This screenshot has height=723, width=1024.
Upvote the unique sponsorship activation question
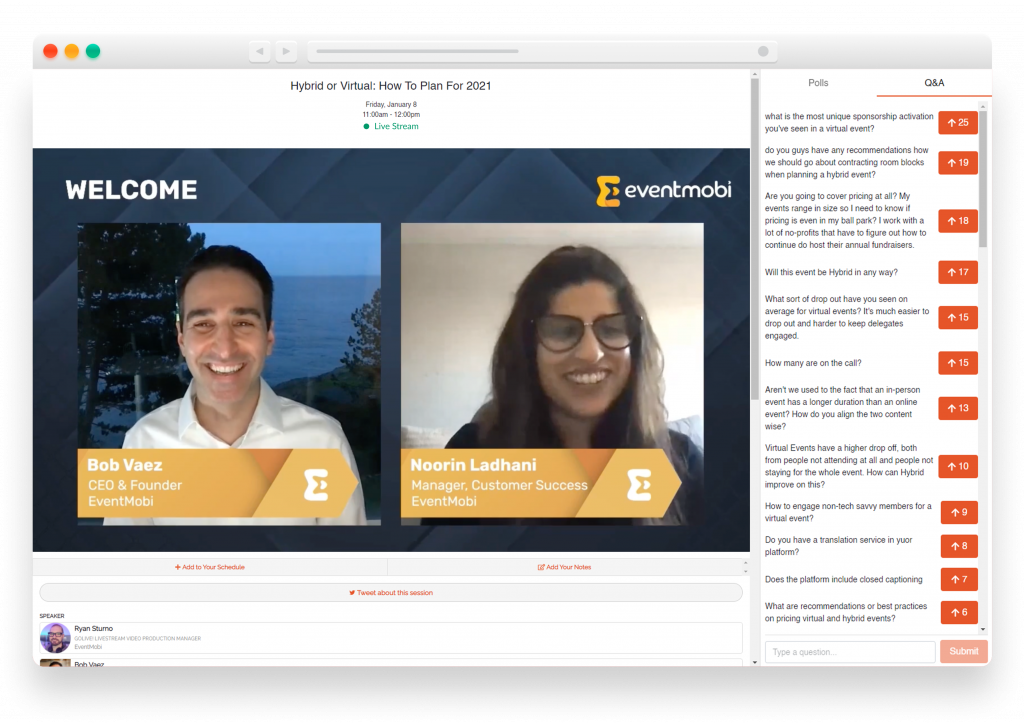point(958,123)
